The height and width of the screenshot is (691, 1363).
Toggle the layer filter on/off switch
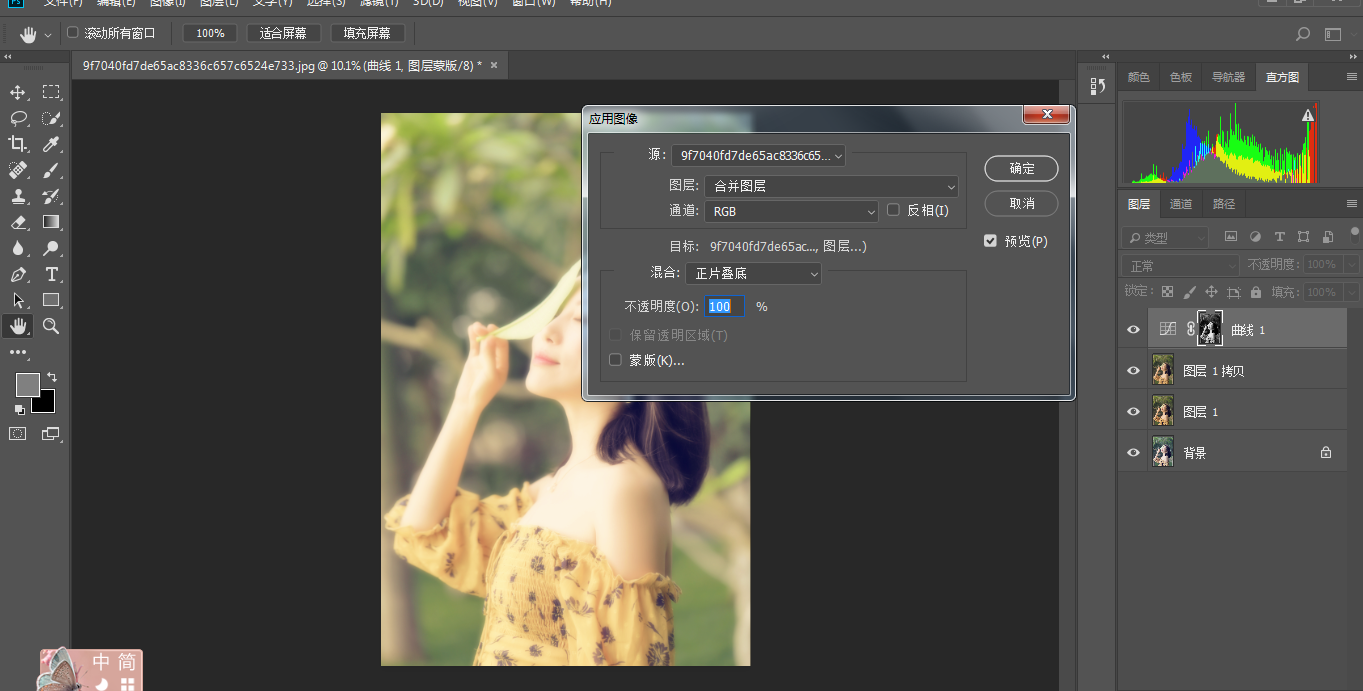point(1354,235)
